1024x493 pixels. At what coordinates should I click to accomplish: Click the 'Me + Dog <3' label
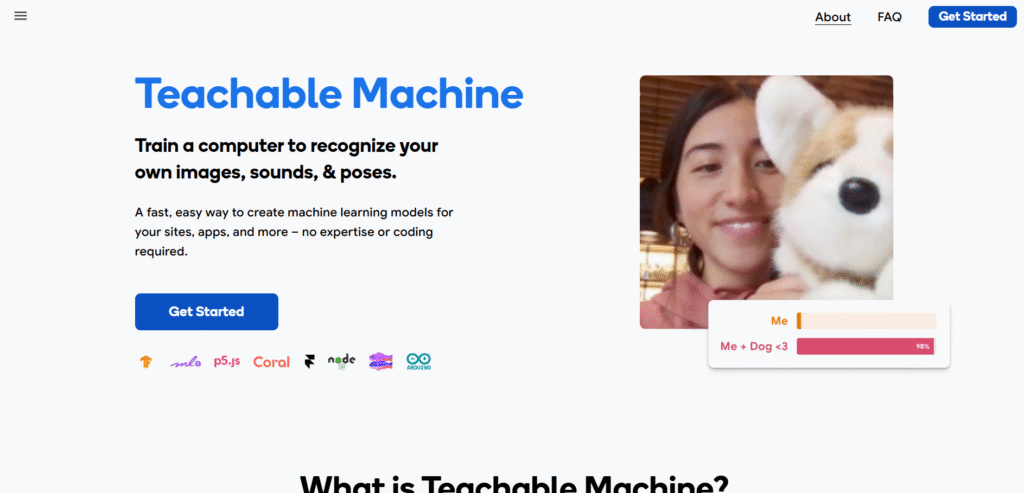[754, 346]
